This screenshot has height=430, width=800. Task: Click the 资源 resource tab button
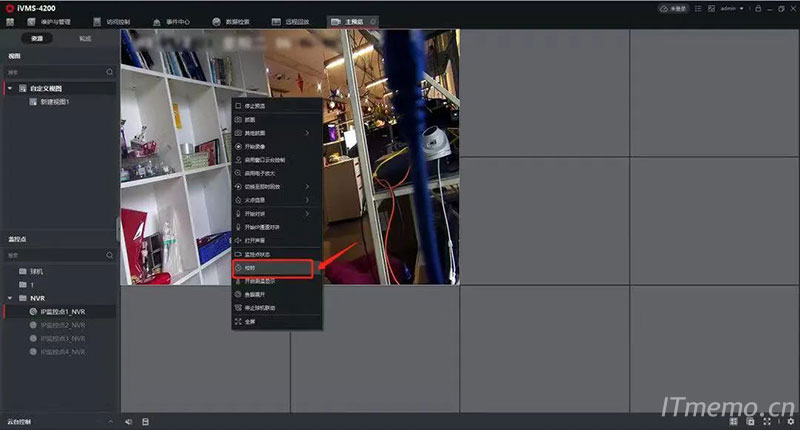point(37,38)
